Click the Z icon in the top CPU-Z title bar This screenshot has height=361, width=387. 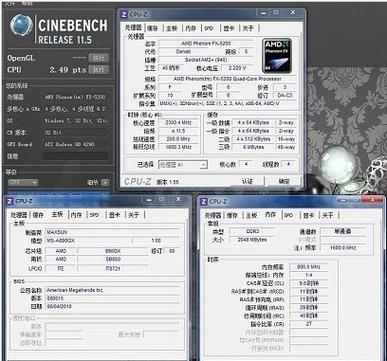pyautogui.click(x=124, y=15)
